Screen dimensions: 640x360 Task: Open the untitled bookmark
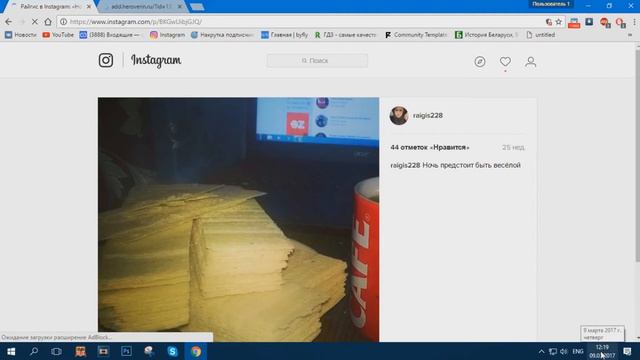point(541,35)
